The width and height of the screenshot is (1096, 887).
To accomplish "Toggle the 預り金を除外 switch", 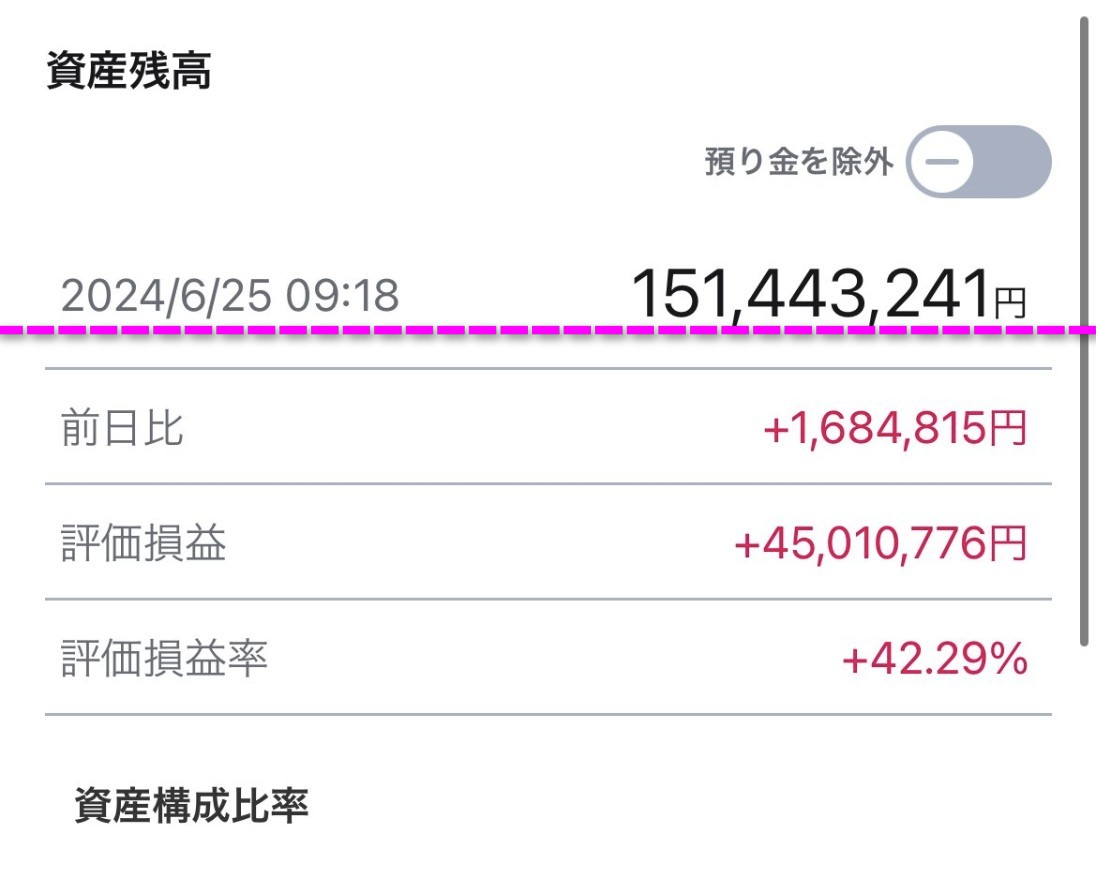I will (979, 161).
